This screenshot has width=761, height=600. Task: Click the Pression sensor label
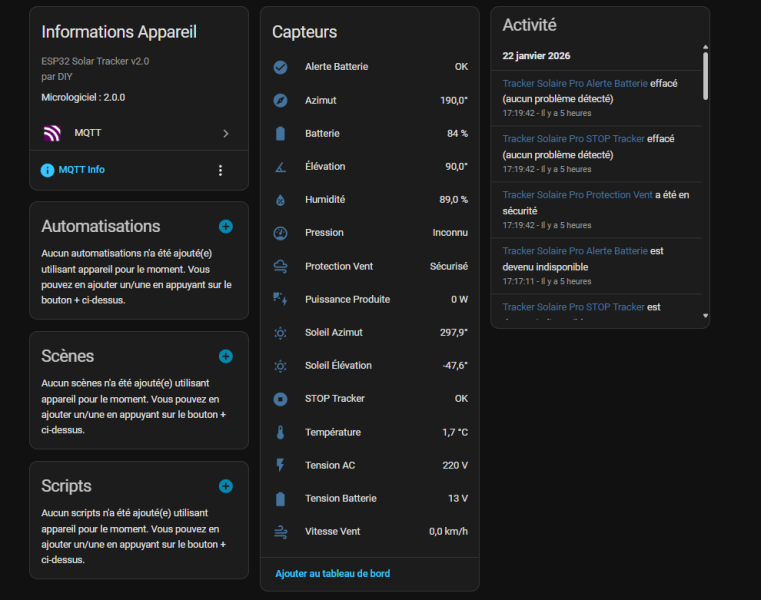point(324,233)
